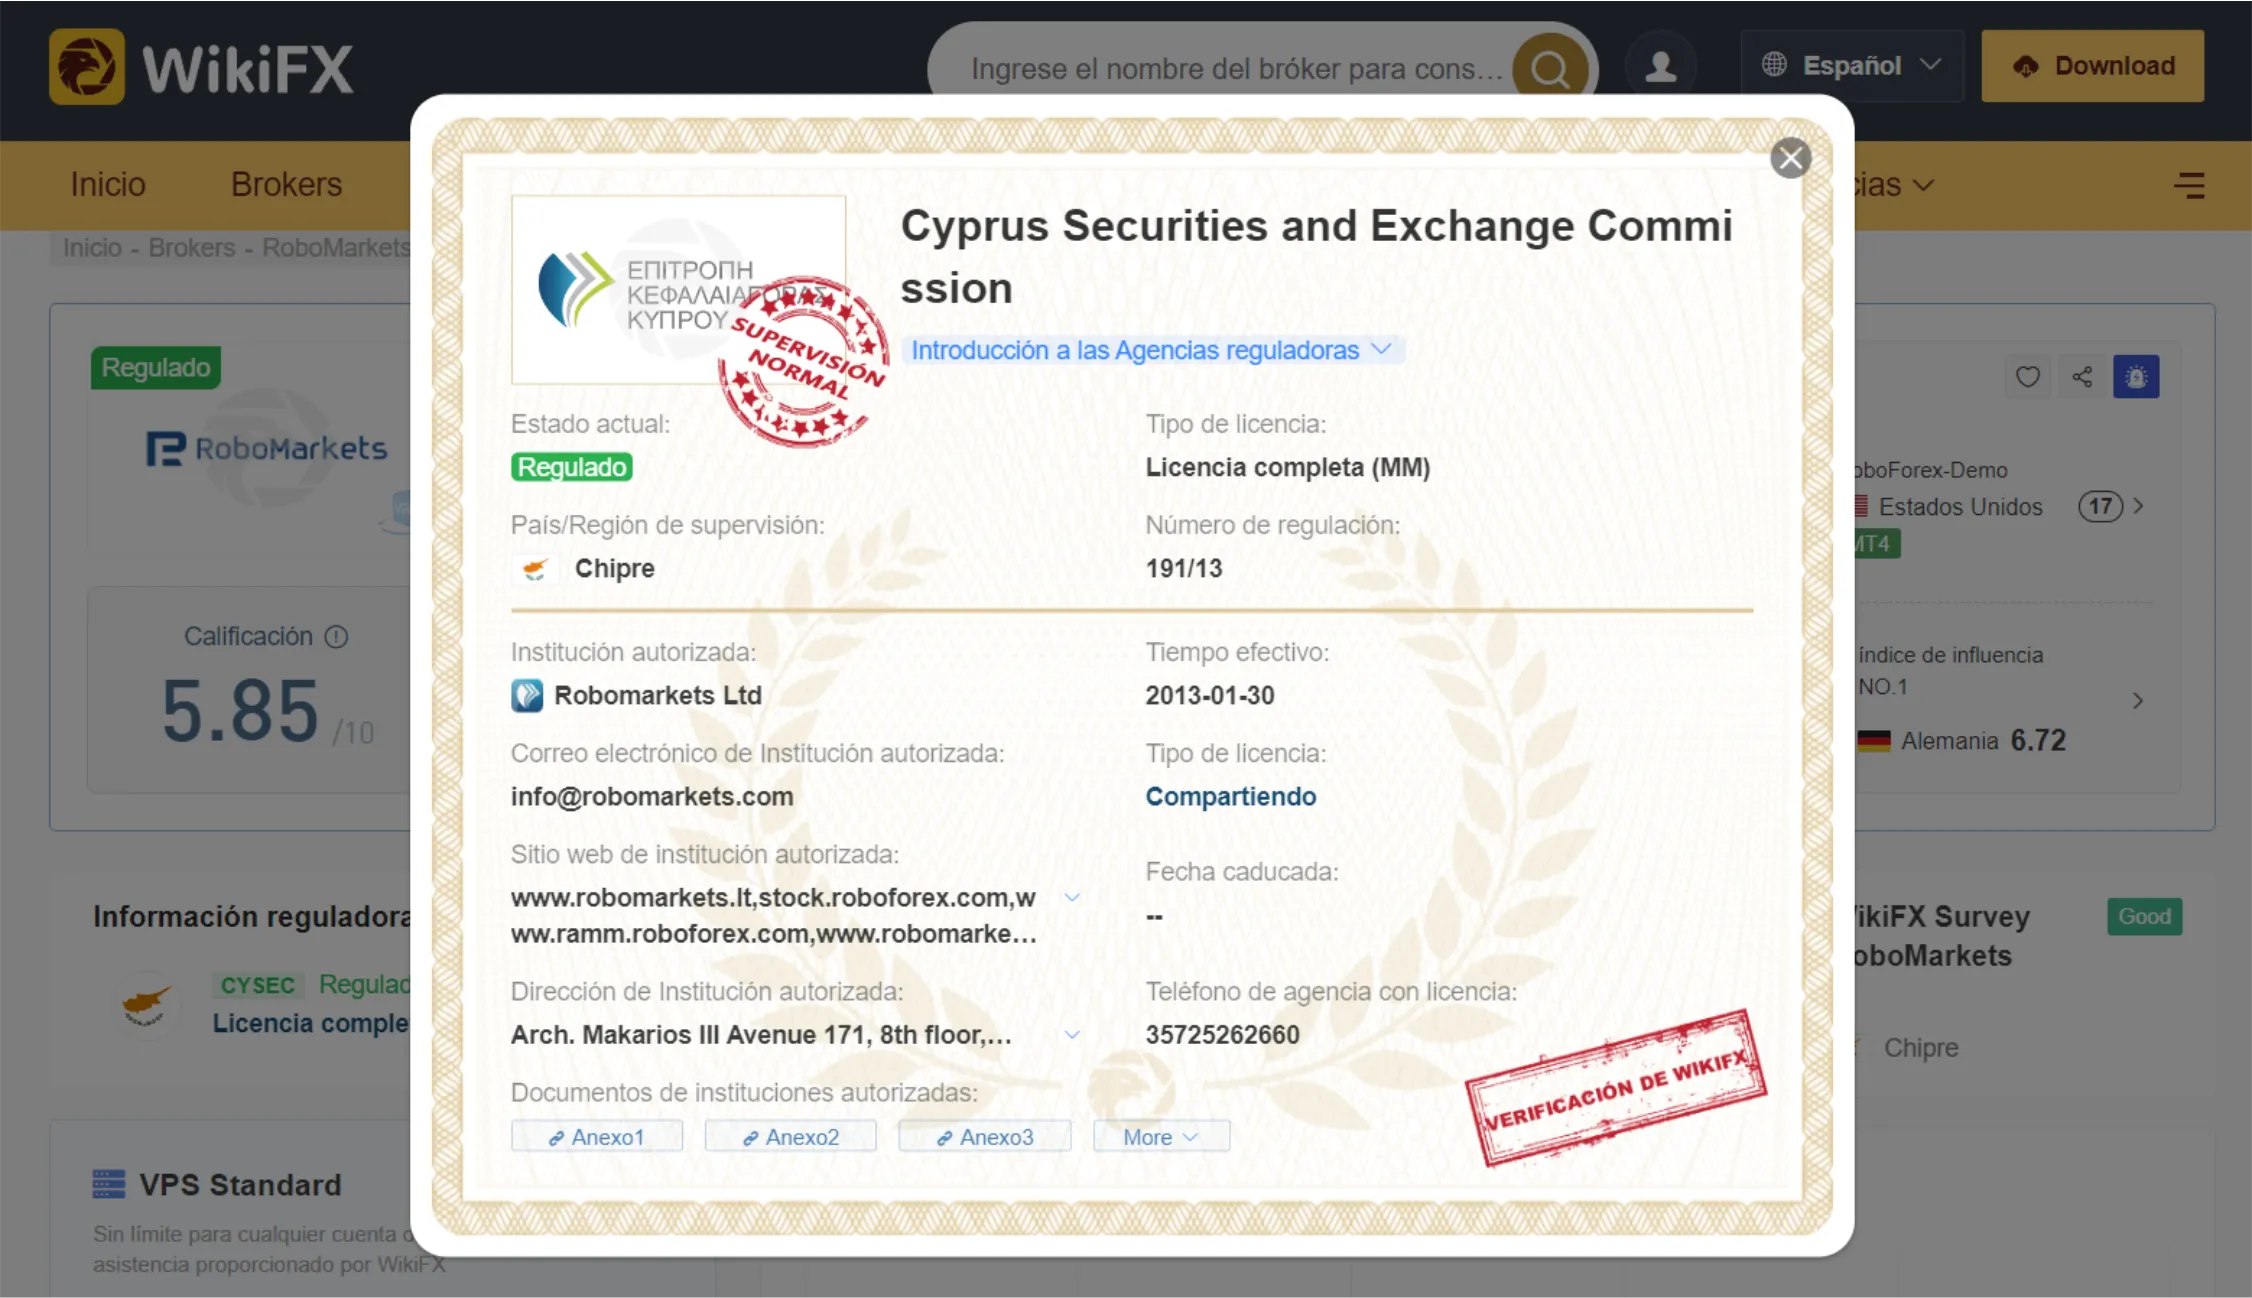Add broker to favorites with heart icon
Viewport: 2252px width, 1298px height.
(2027, 377)
